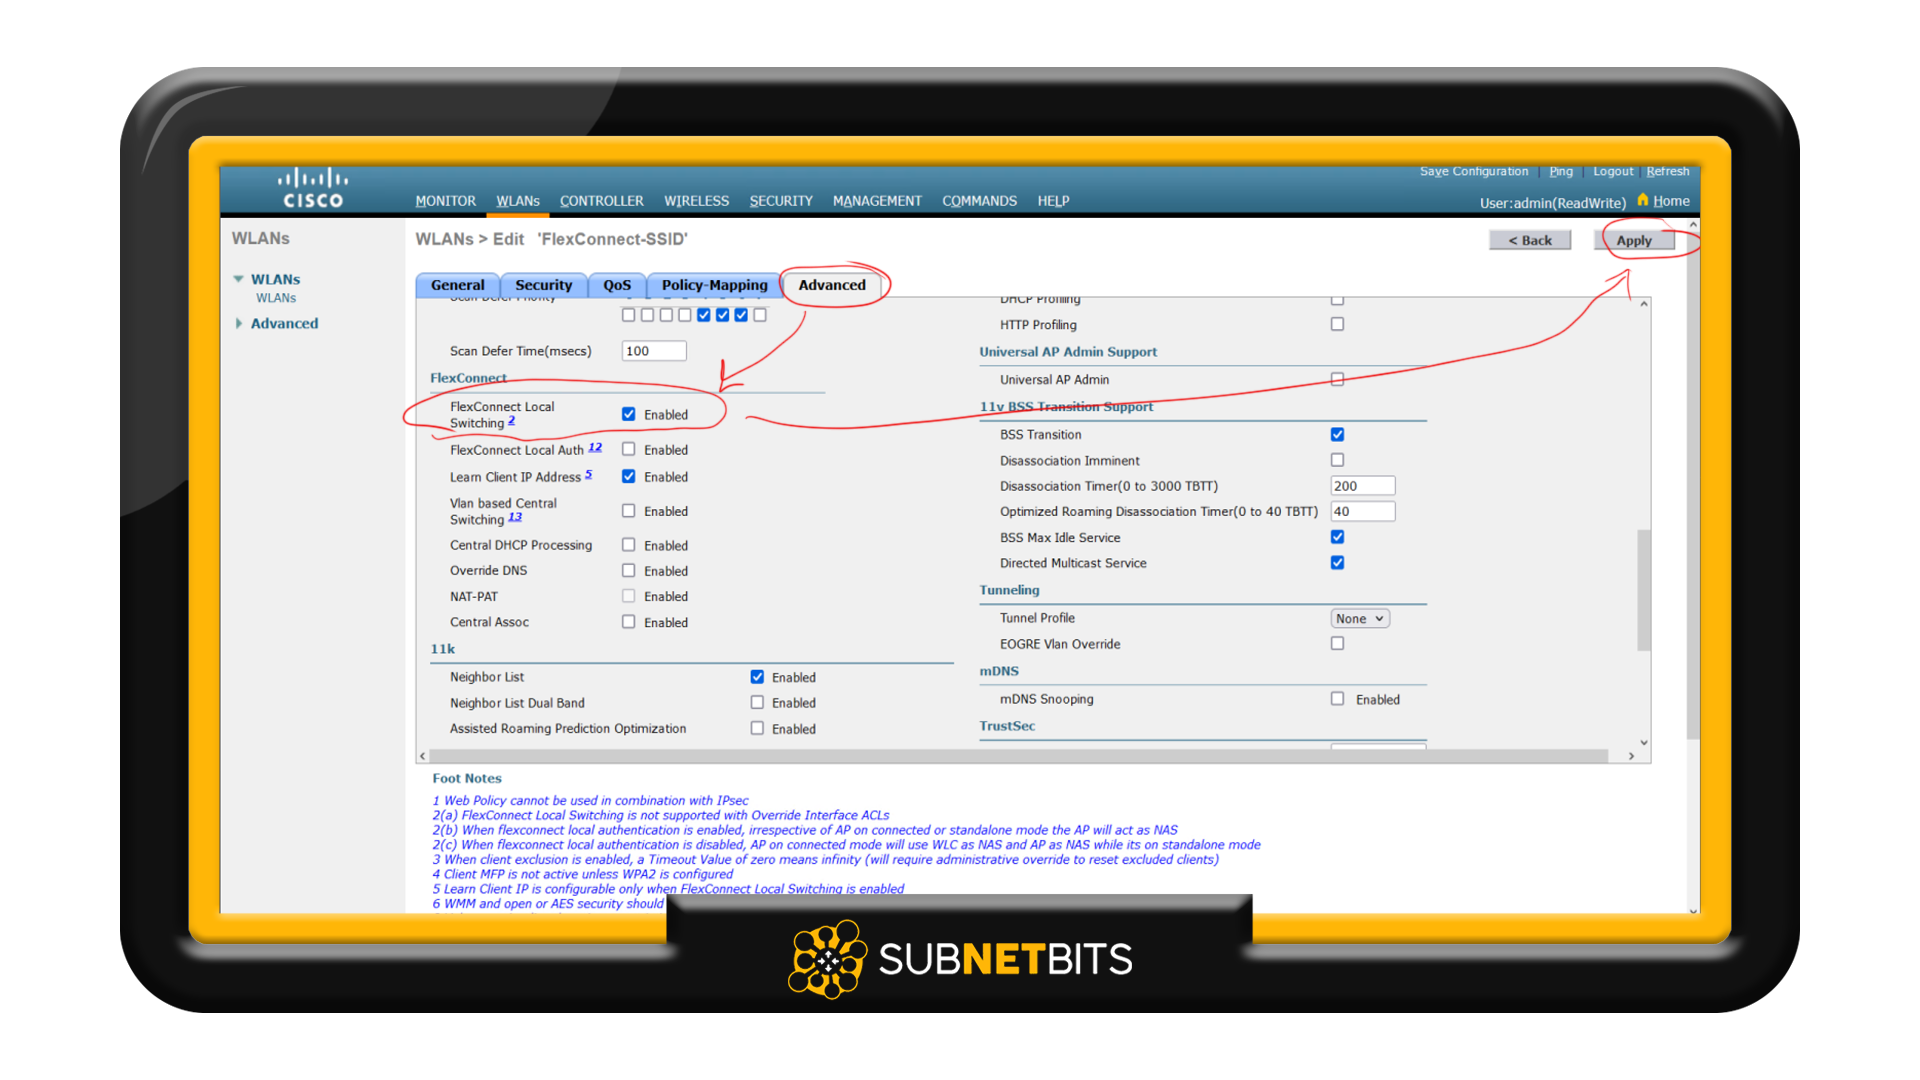Click Save Configuration link

[x=1473, y=171]
